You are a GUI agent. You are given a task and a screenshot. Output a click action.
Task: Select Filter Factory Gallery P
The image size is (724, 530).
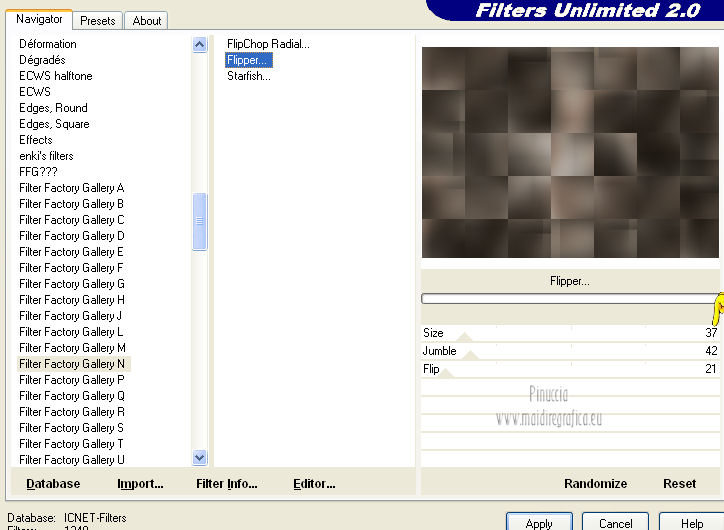click(72, 380)
